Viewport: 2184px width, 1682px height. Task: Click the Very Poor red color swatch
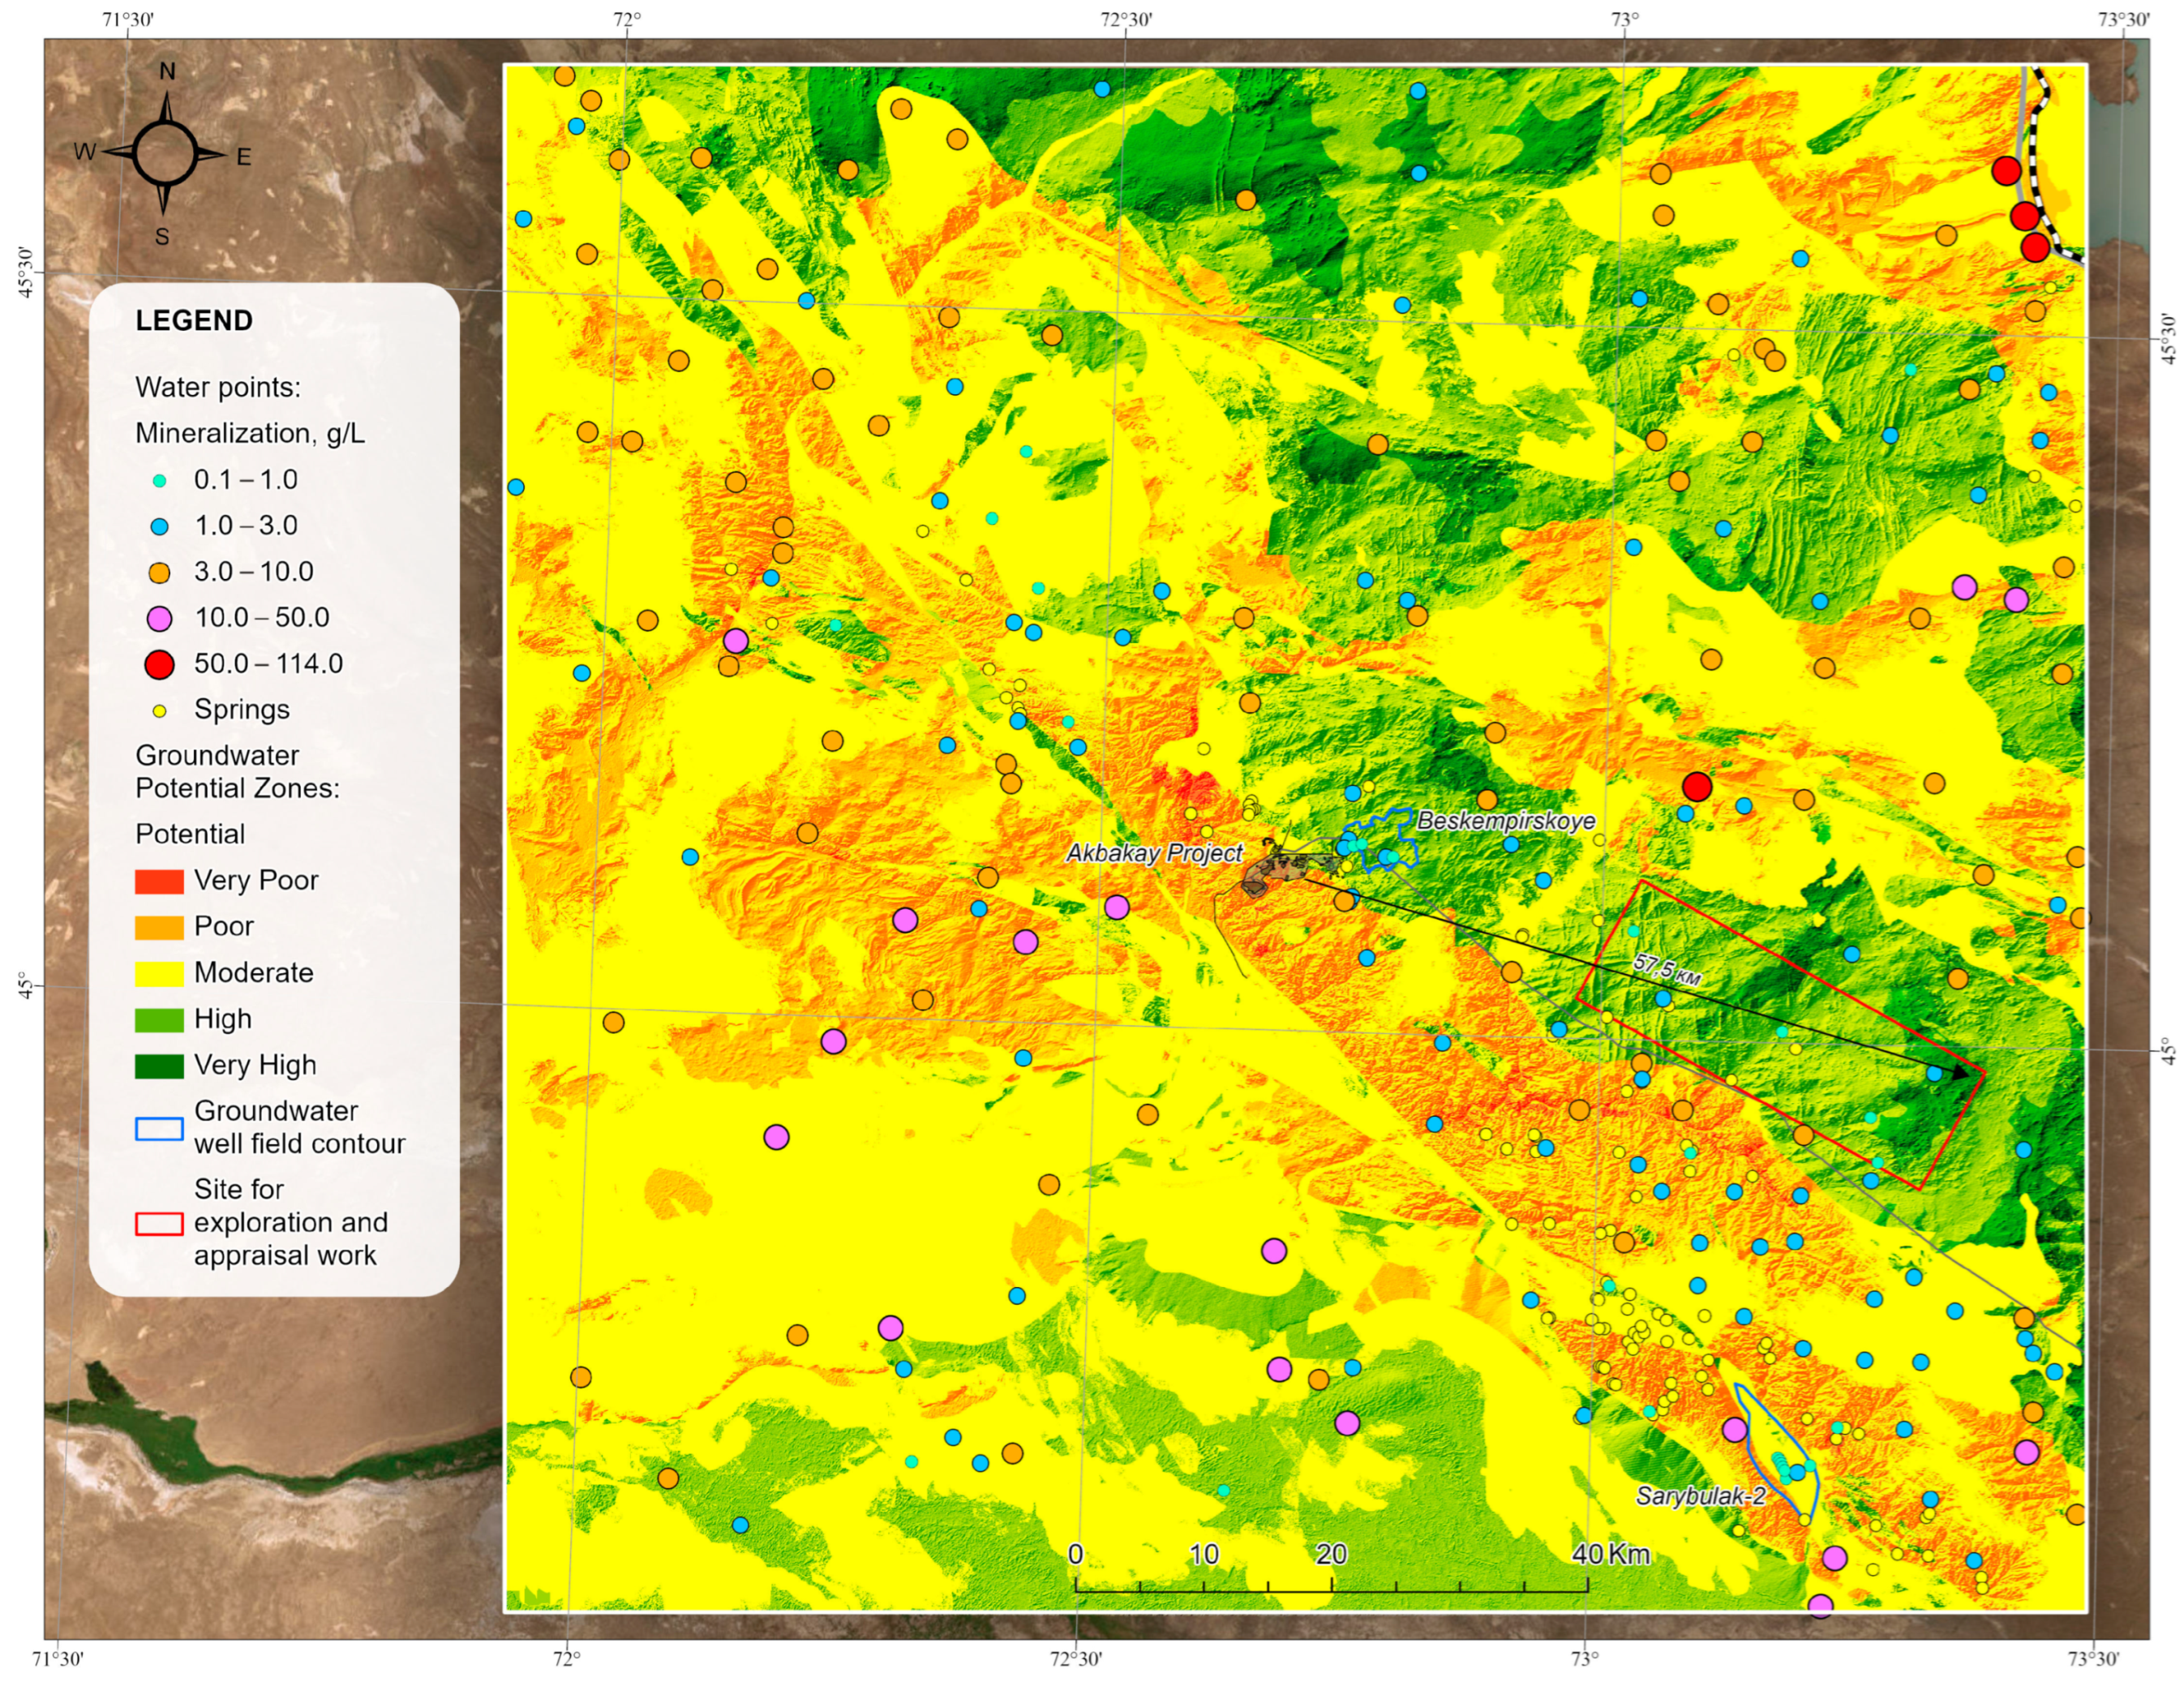coord(159,881)
